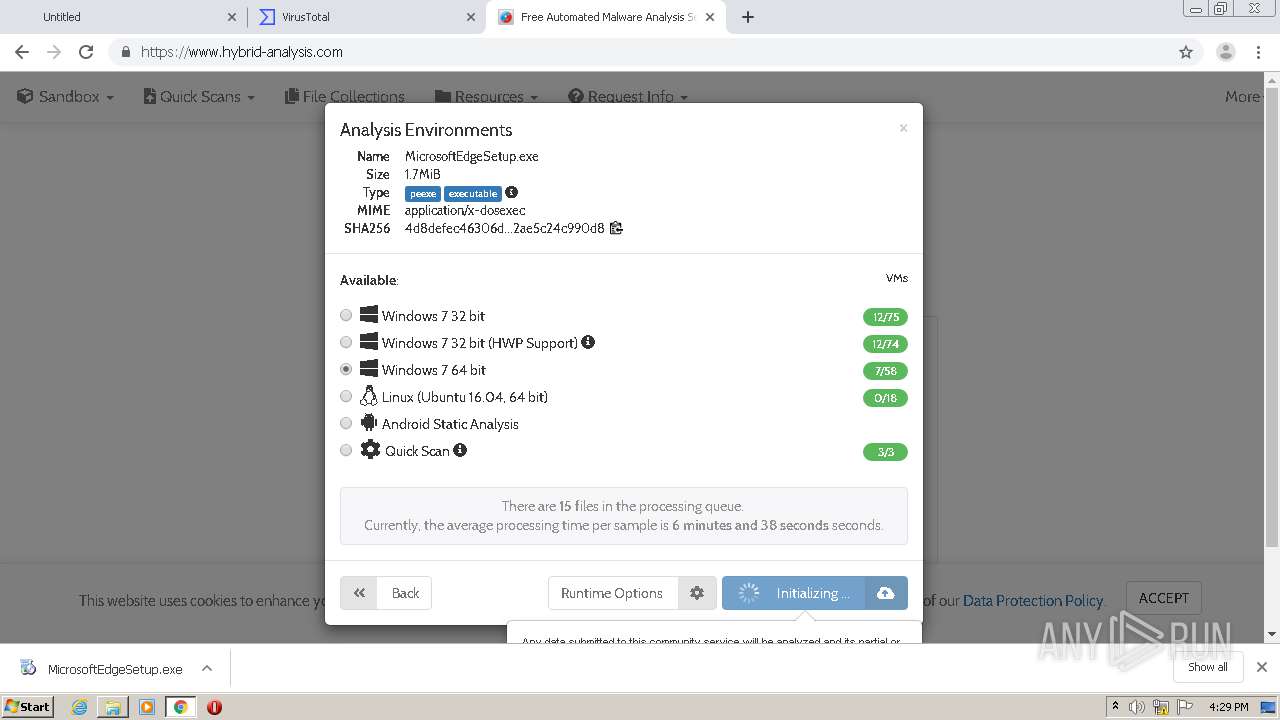
Task: Open the Chrome profile icon
Action: tap(1226, 52)
